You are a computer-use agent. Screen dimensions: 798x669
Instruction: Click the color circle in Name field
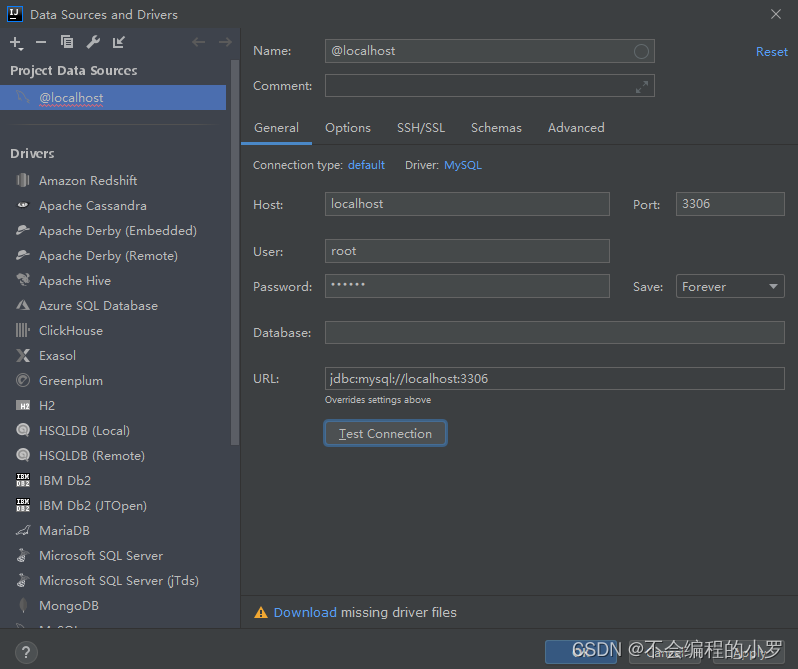coord(641,51)
